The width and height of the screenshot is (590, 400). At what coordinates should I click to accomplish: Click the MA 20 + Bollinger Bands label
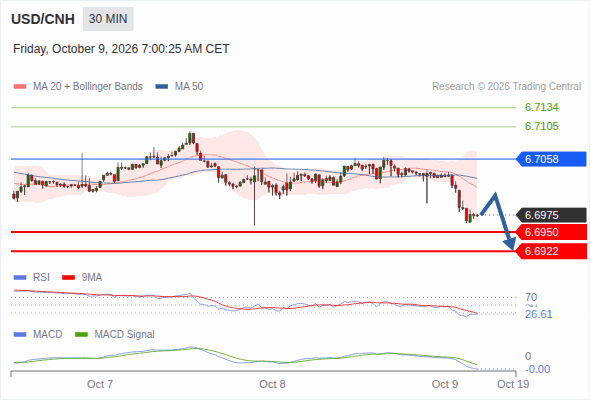(x=88, y=87)
